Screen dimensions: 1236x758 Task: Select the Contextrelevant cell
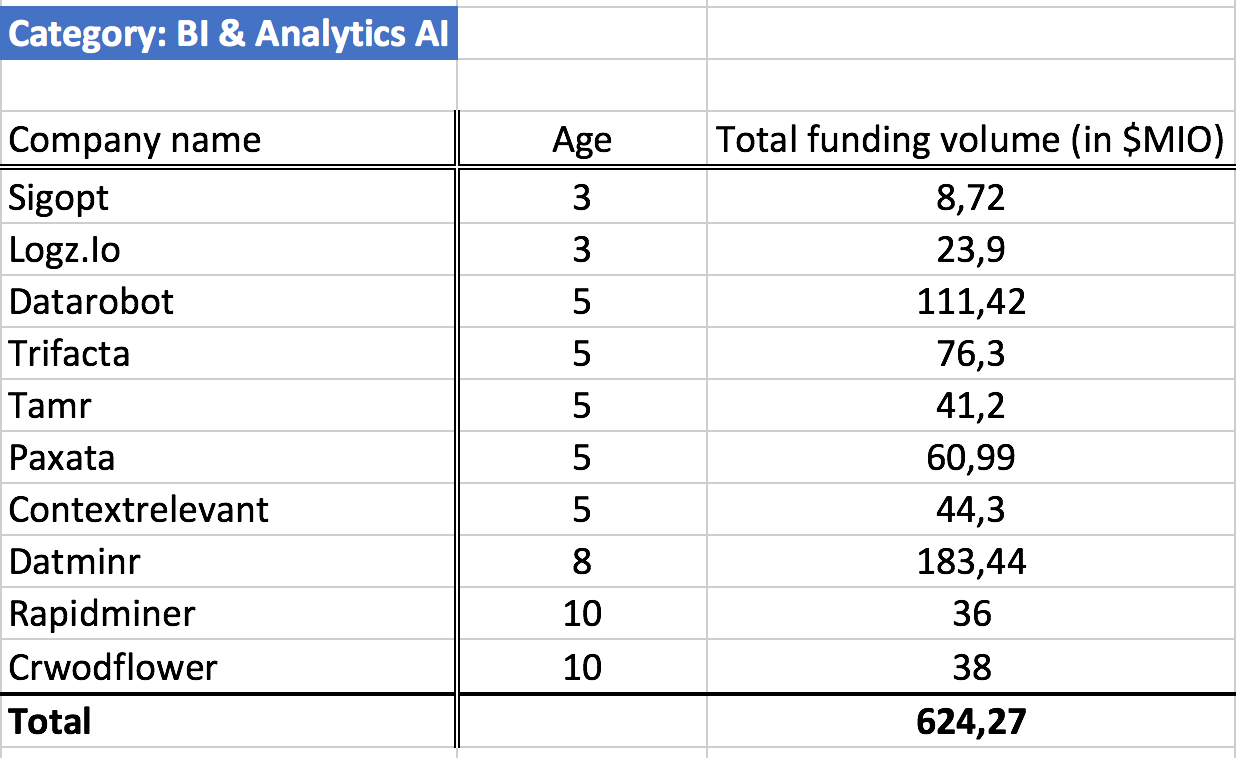[x=139, y=509]
